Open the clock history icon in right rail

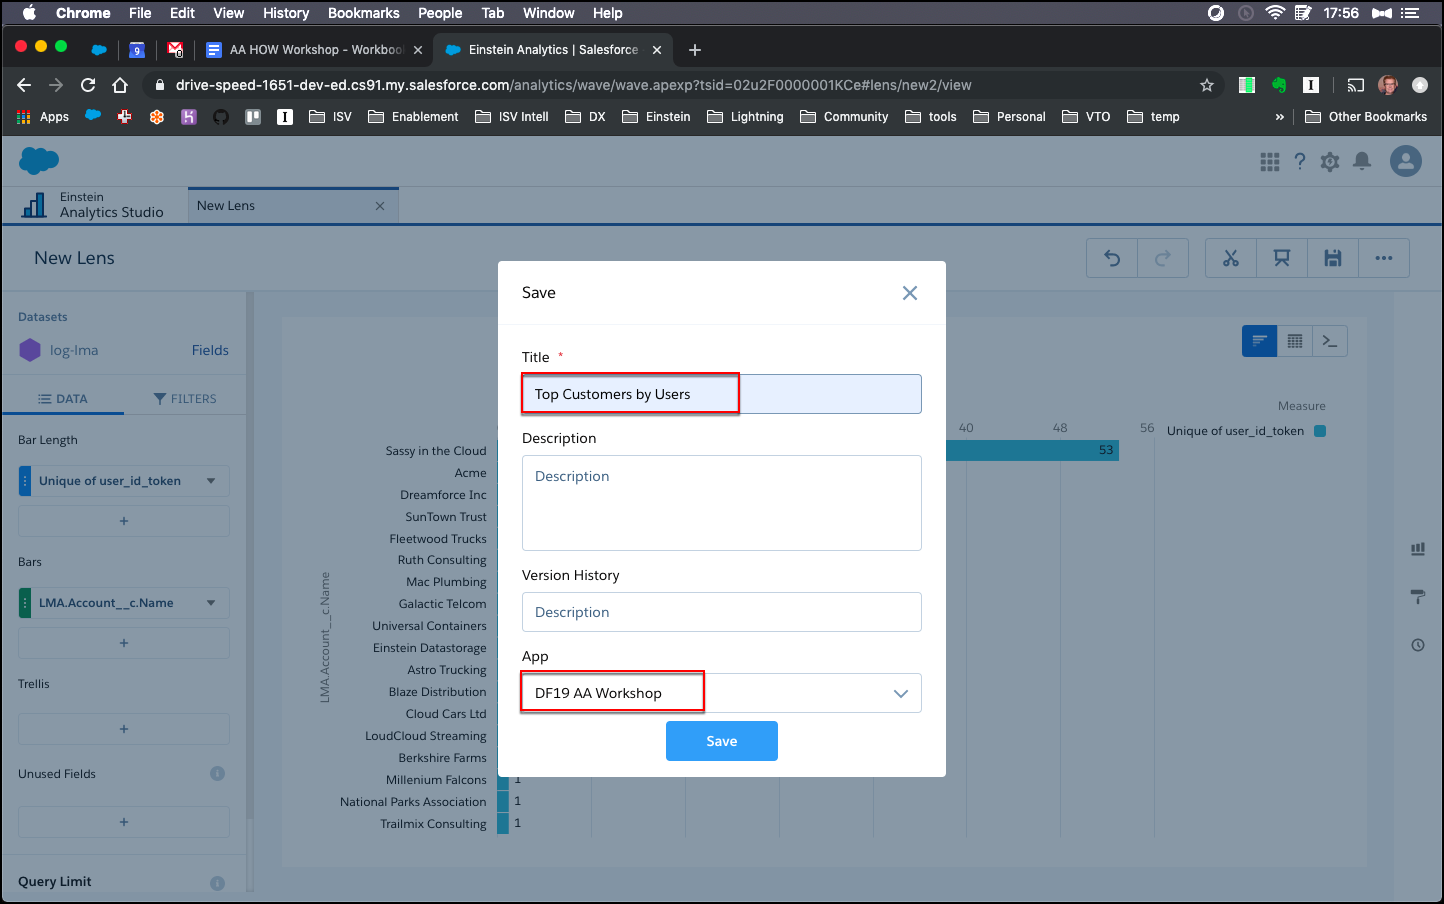(x=1418, y=645)
